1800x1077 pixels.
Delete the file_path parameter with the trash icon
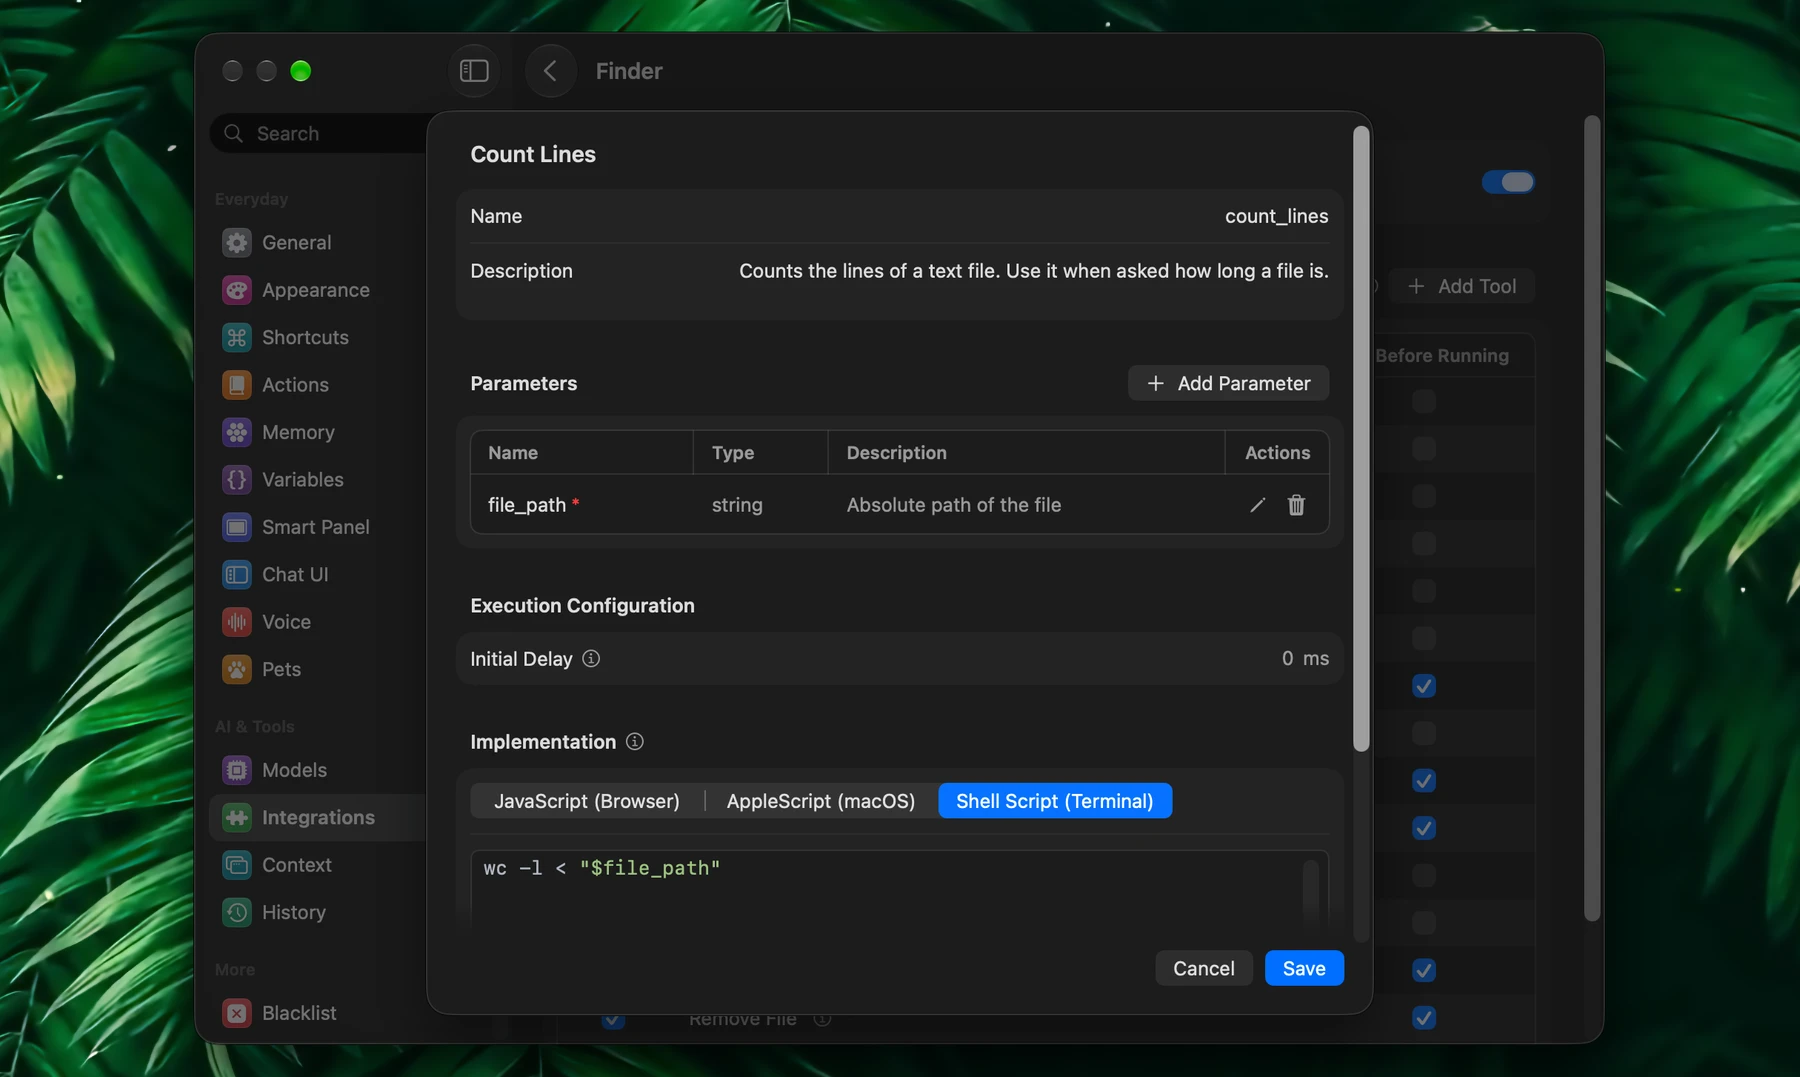coord(1296,505)
